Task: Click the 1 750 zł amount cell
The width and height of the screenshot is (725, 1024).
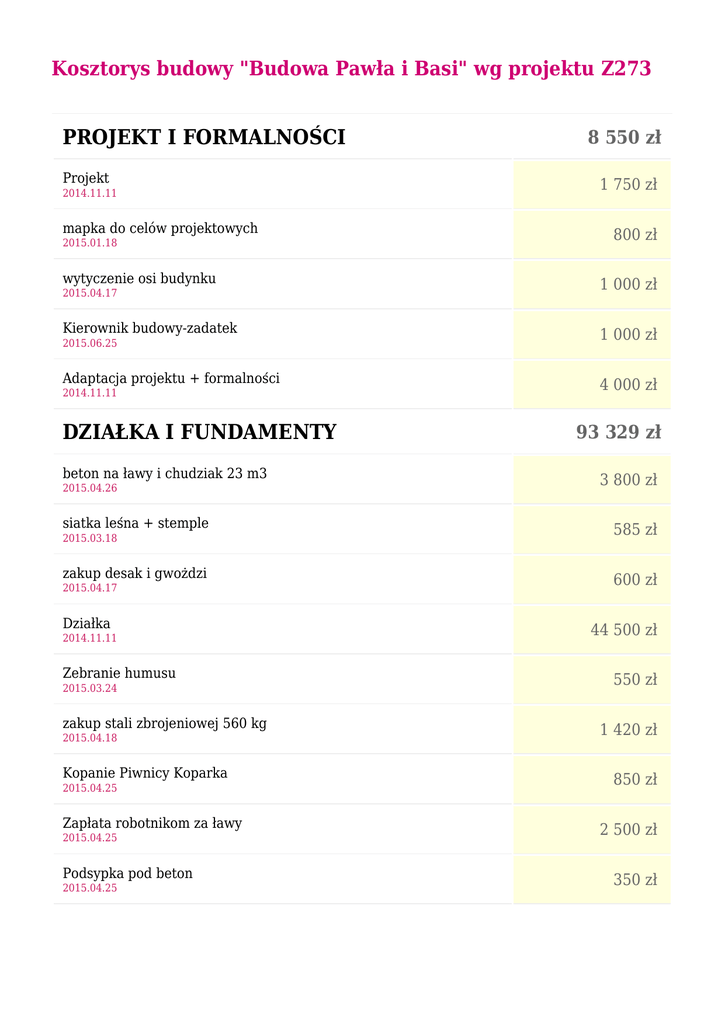Action: (628, 185)
